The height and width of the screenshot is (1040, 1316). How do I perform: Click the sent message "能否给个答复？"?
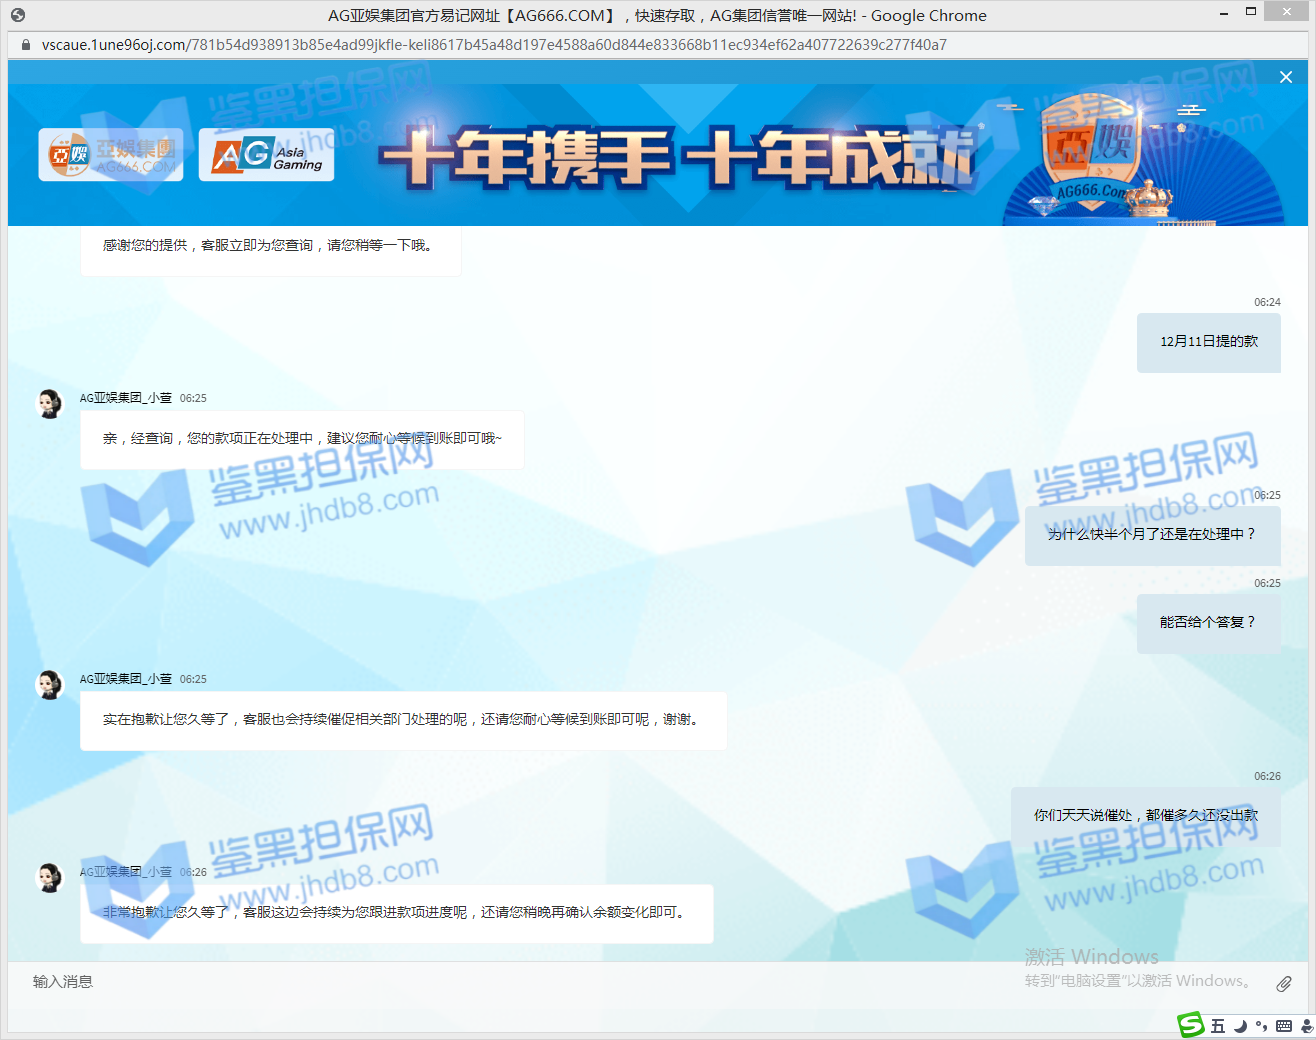(1207, 623)
